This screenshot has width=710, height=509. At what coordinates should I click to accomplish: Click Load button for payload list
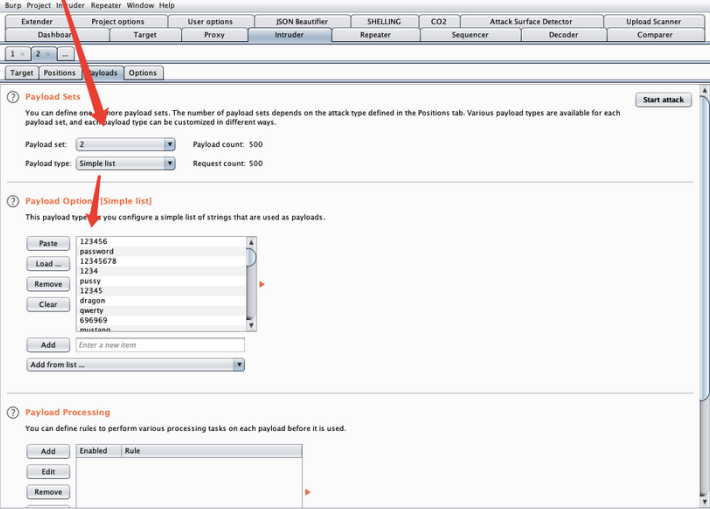click(48, 264)
